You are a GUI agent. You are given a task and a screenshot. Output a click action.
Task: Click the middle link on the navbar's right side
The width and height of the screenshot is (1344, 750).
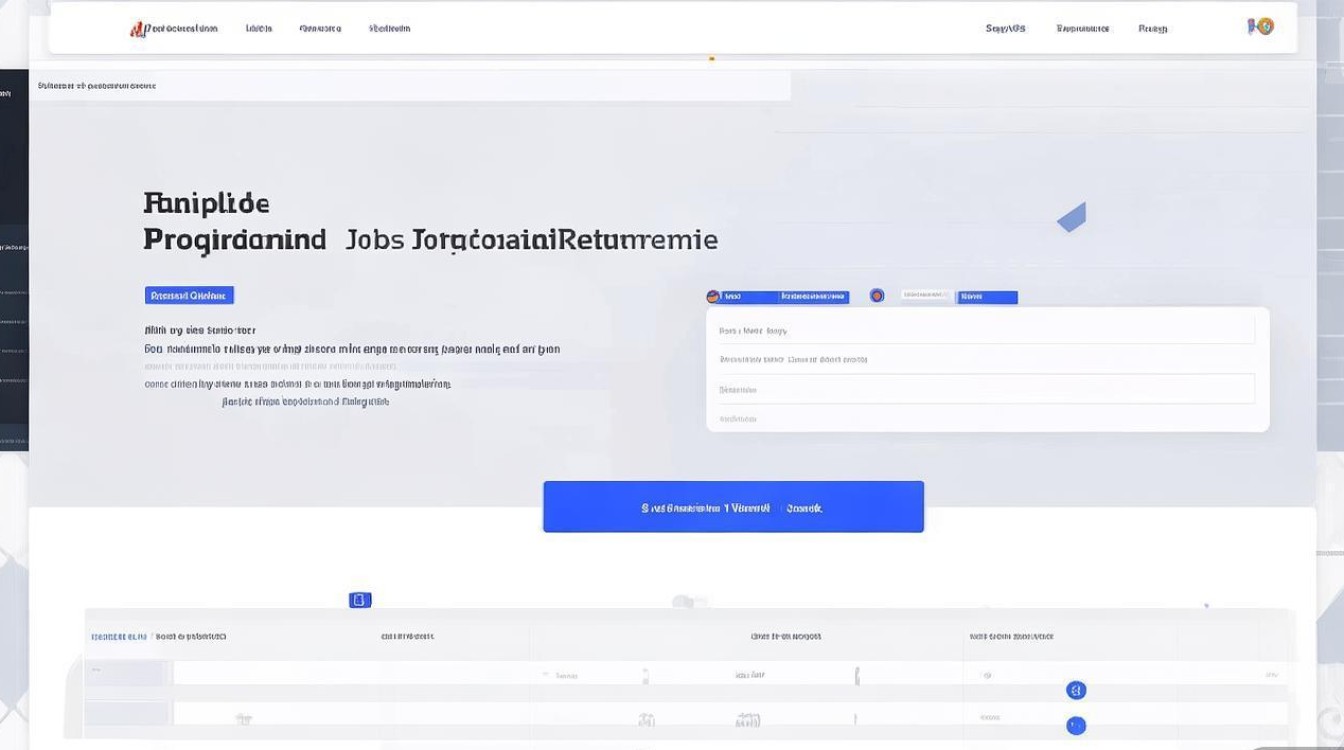tap(1083, 29)
